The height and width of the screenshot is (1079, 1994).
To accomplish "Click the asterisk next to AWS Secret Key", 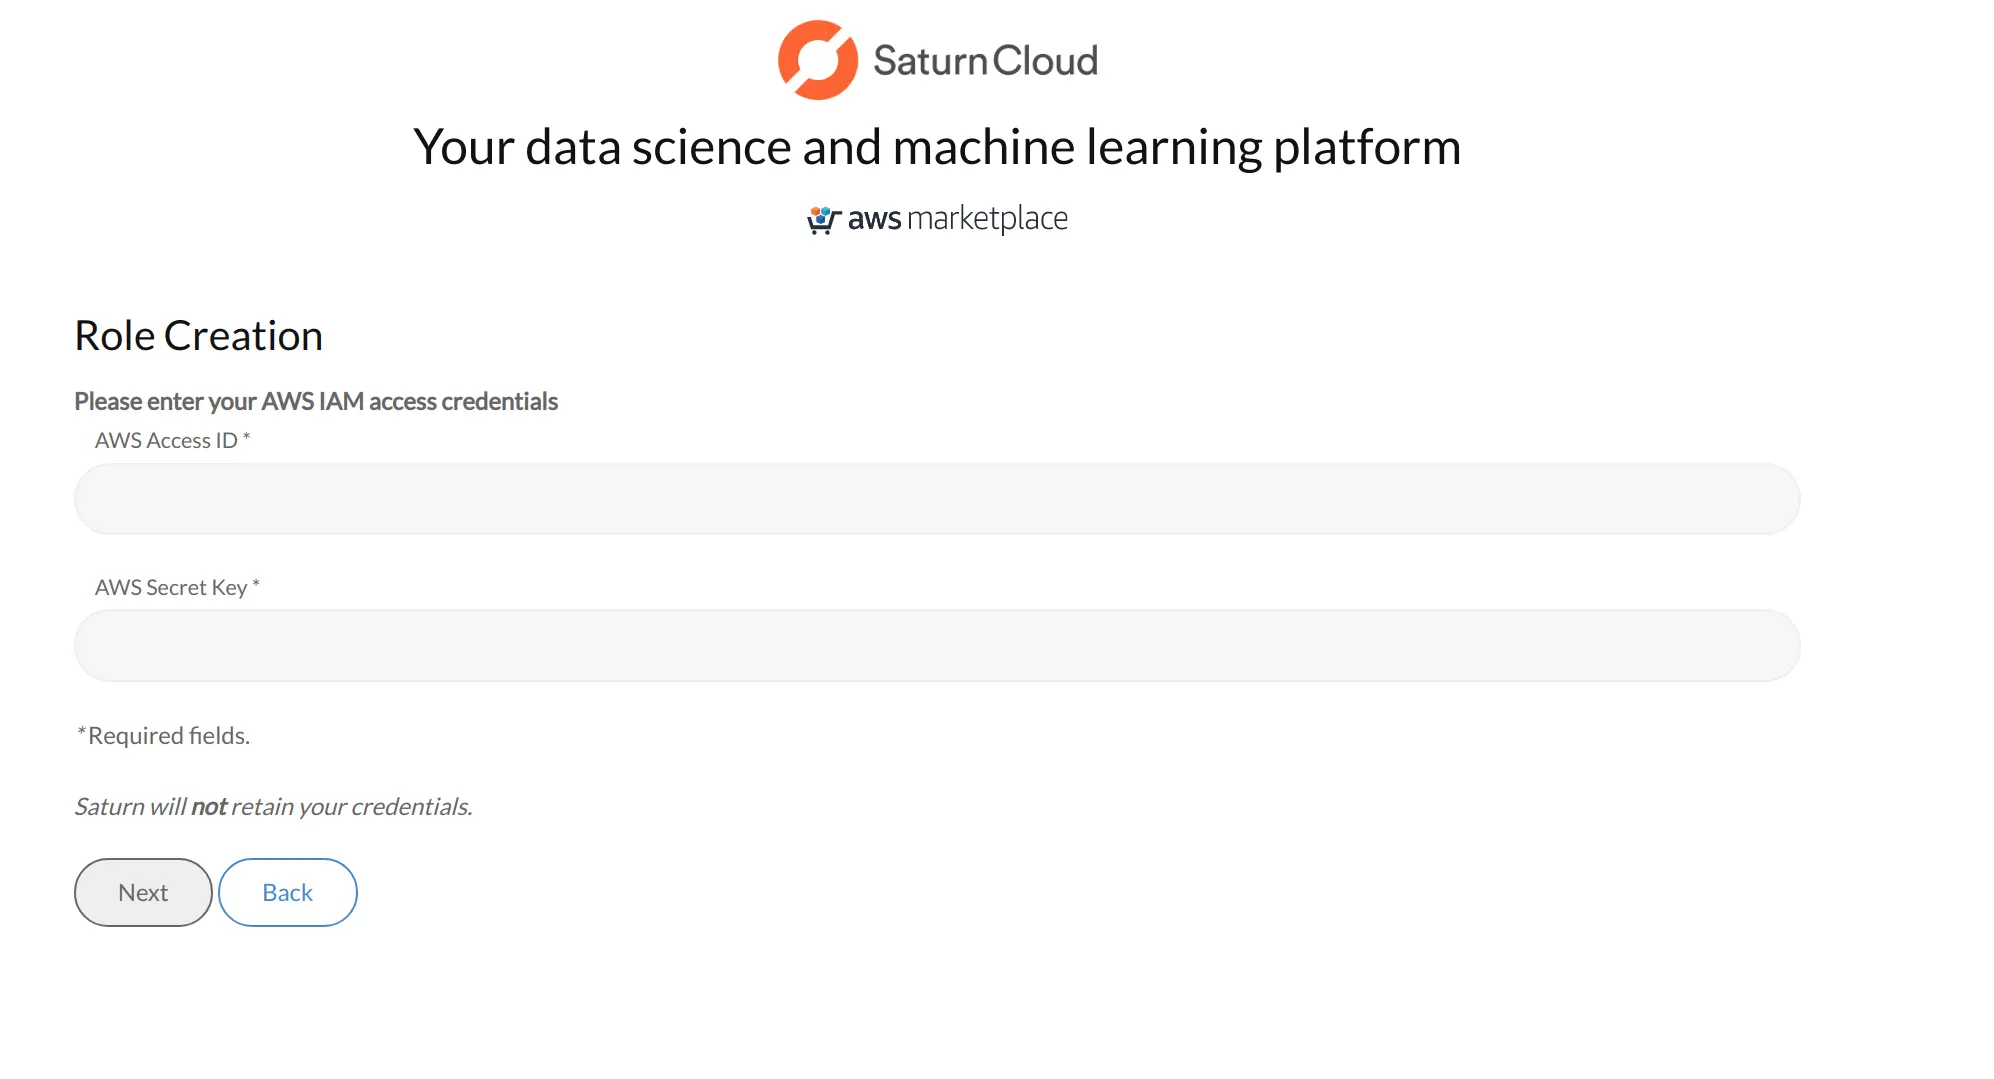I will tap(256, 585).
